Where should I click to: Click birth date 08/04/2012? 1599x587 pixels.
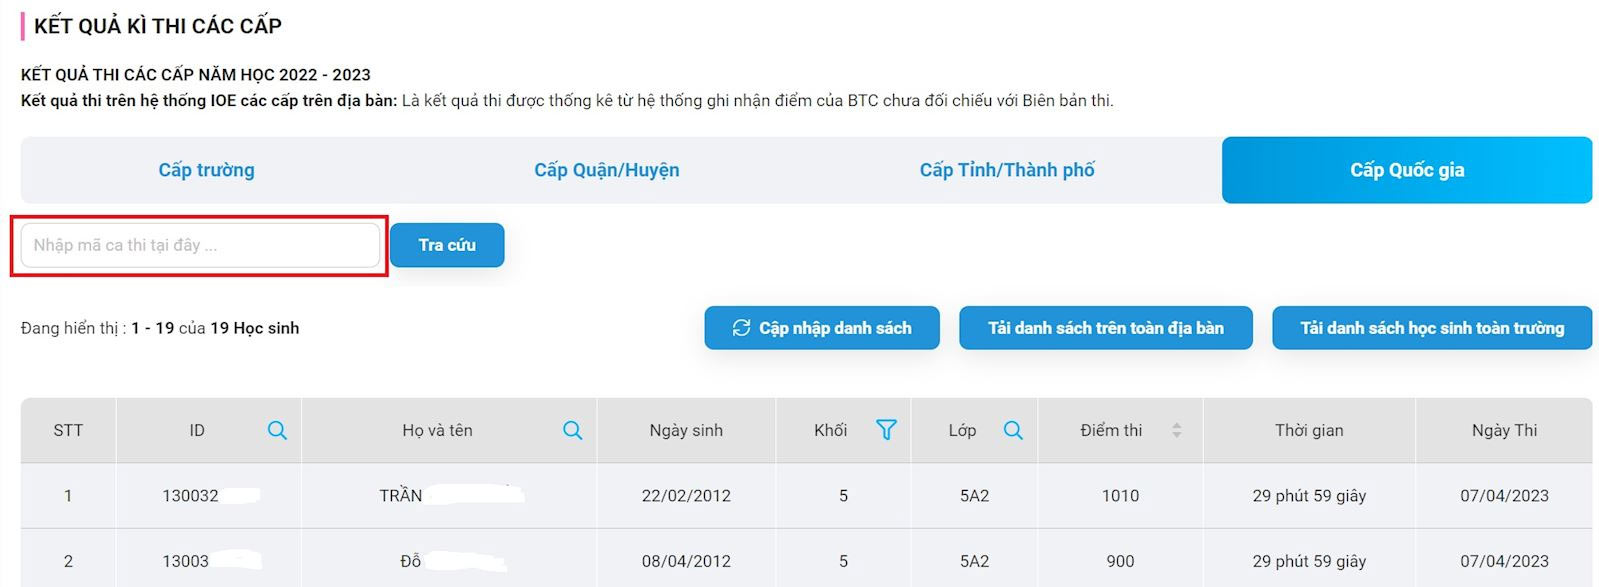click(686, 561)
